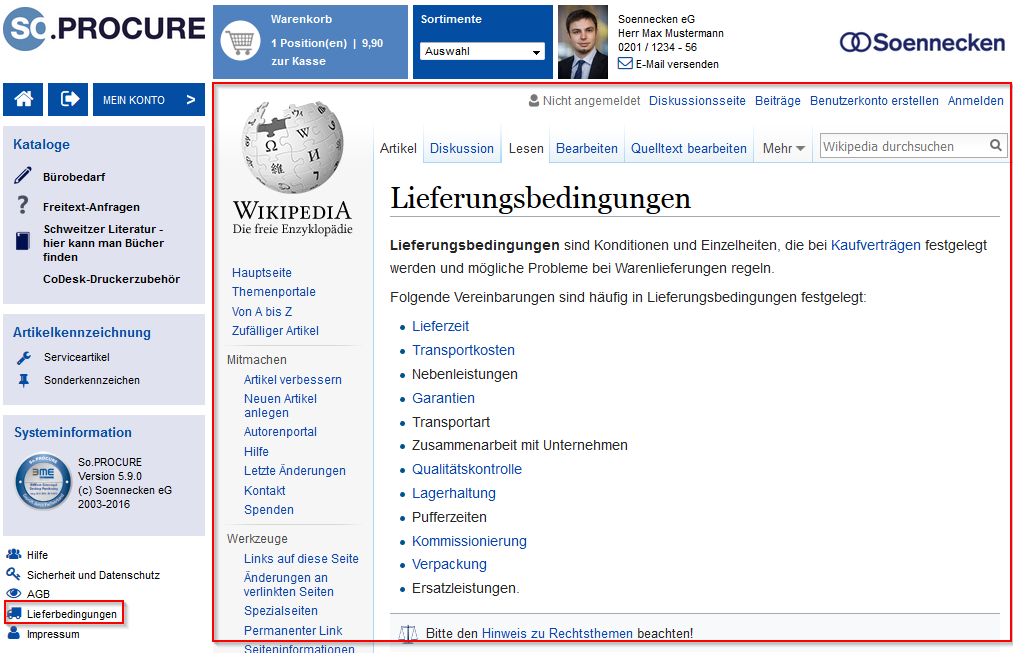The image size is (1013, 653).
Task: Click the Hinweis zu Rechtsthemen link
Action: pos(558,634)
